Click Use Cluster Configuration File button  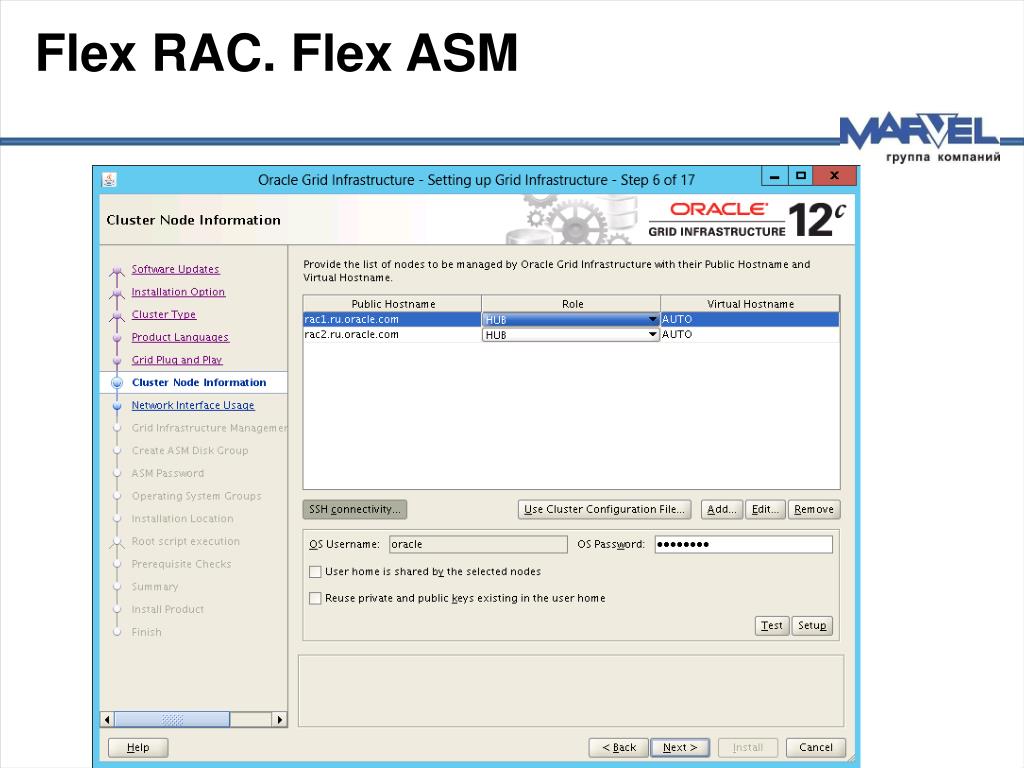pyautogui.click(x=604, y=509)
